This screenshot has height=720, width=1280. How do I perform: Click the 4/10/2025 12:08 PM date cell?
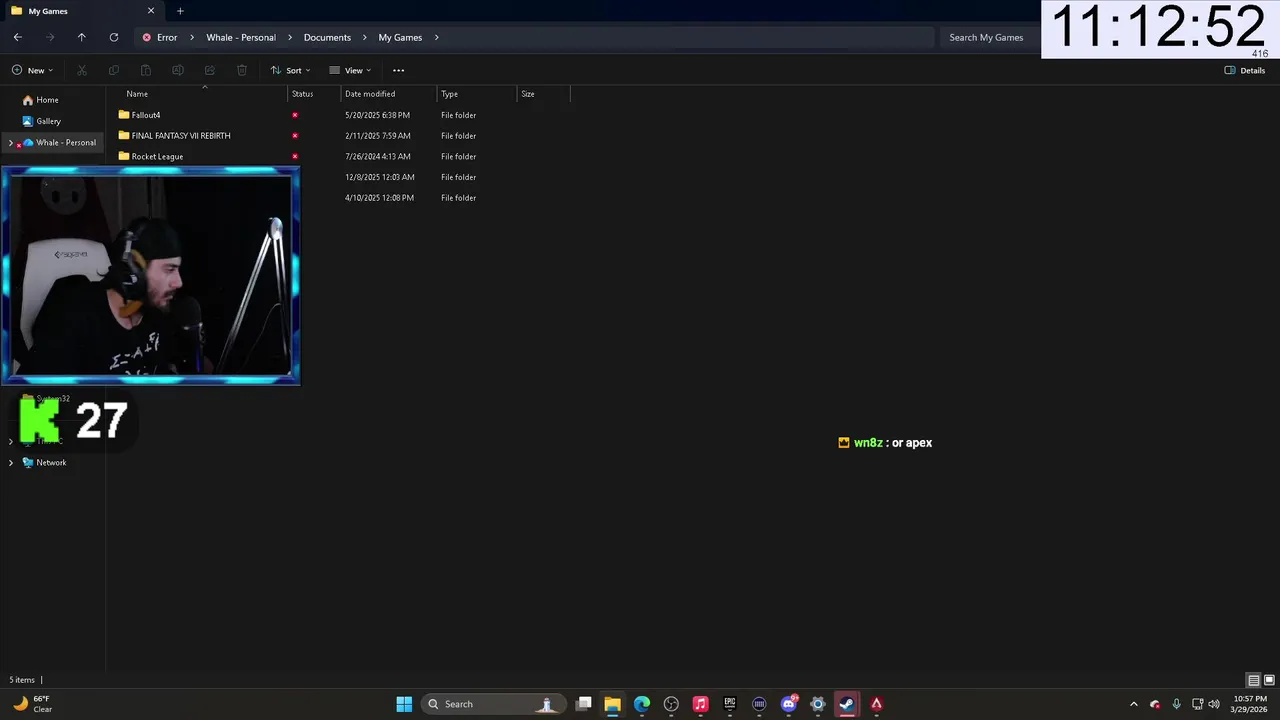click(380, 198)
